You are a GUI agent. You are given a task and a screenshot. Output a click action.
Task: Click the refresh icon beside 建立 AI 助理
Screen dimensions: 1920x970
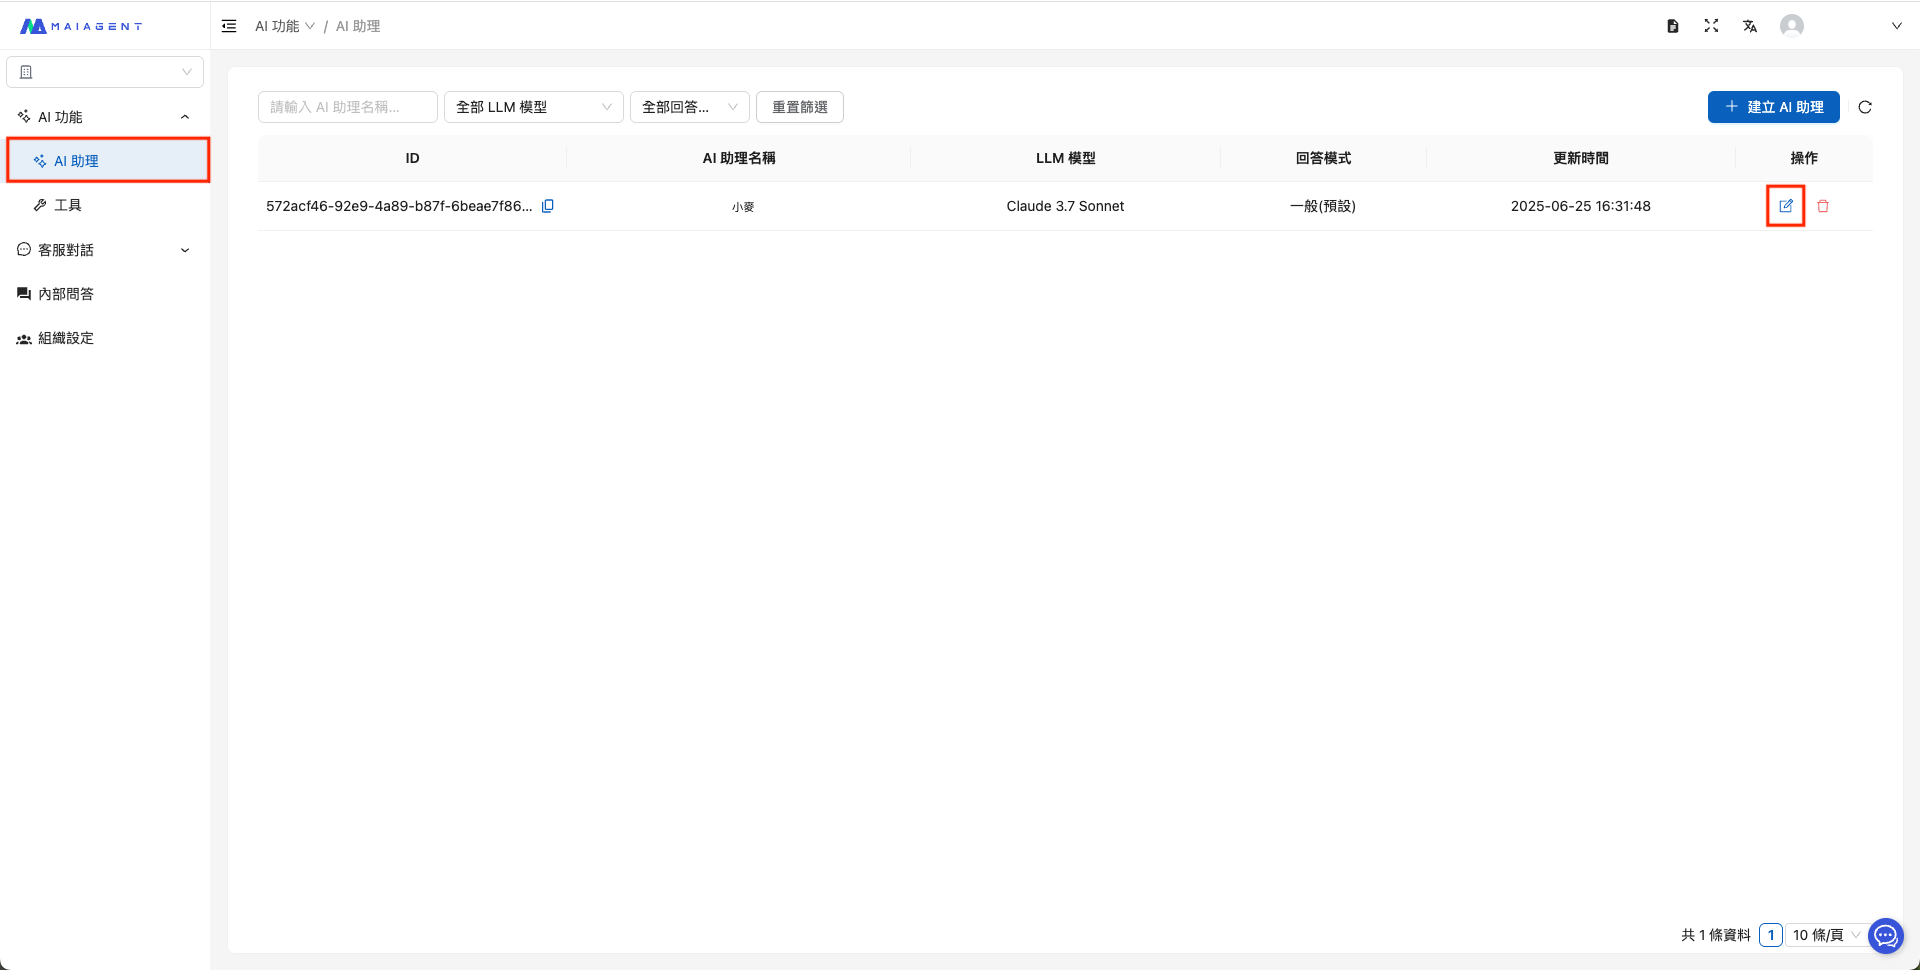(x=1865, y=107)
